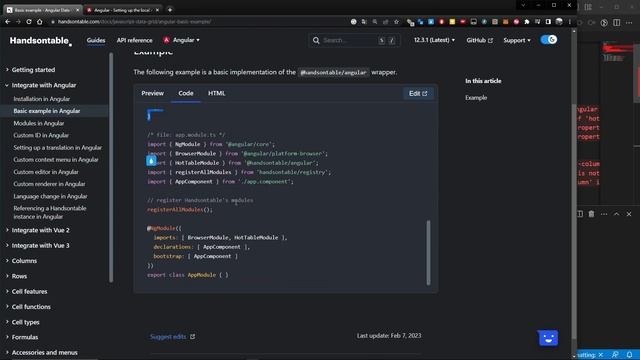Viewport: 640px width, 360px height.
Task: Click the browser home icon
Action: click(40, 22)
